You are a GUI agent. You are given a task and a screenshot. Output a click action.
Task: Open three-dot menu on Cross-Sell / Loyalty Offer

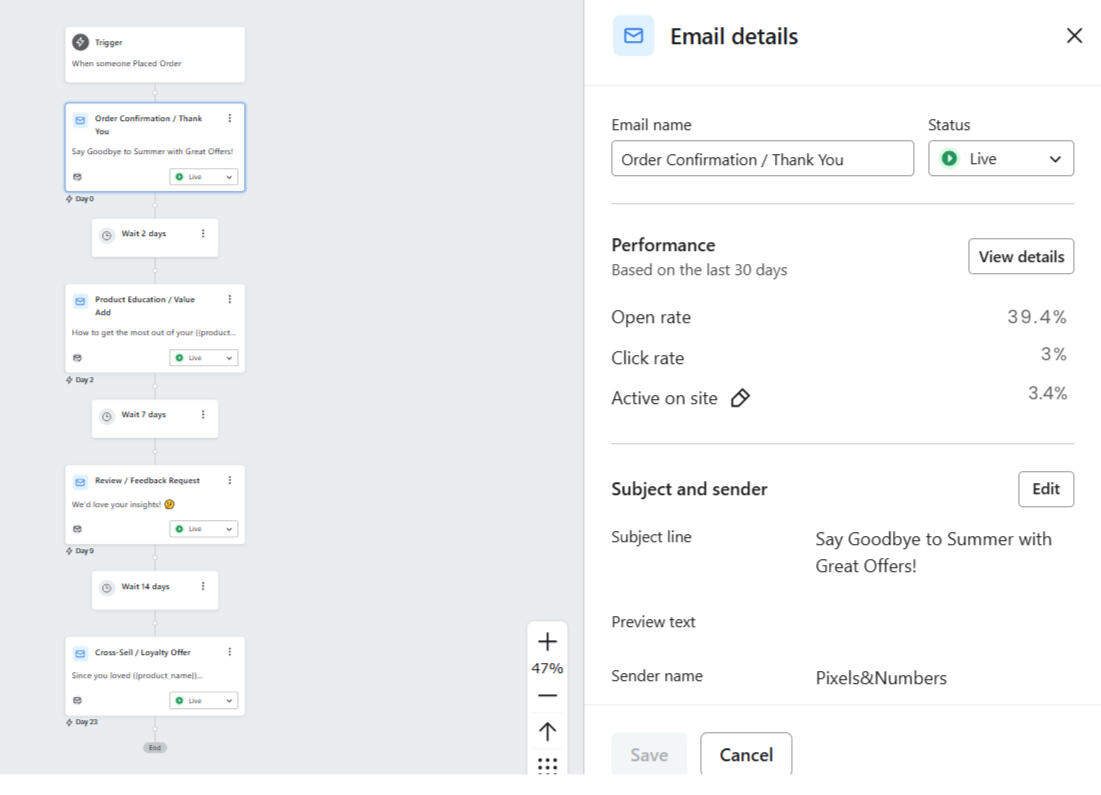tap(229, 652)
